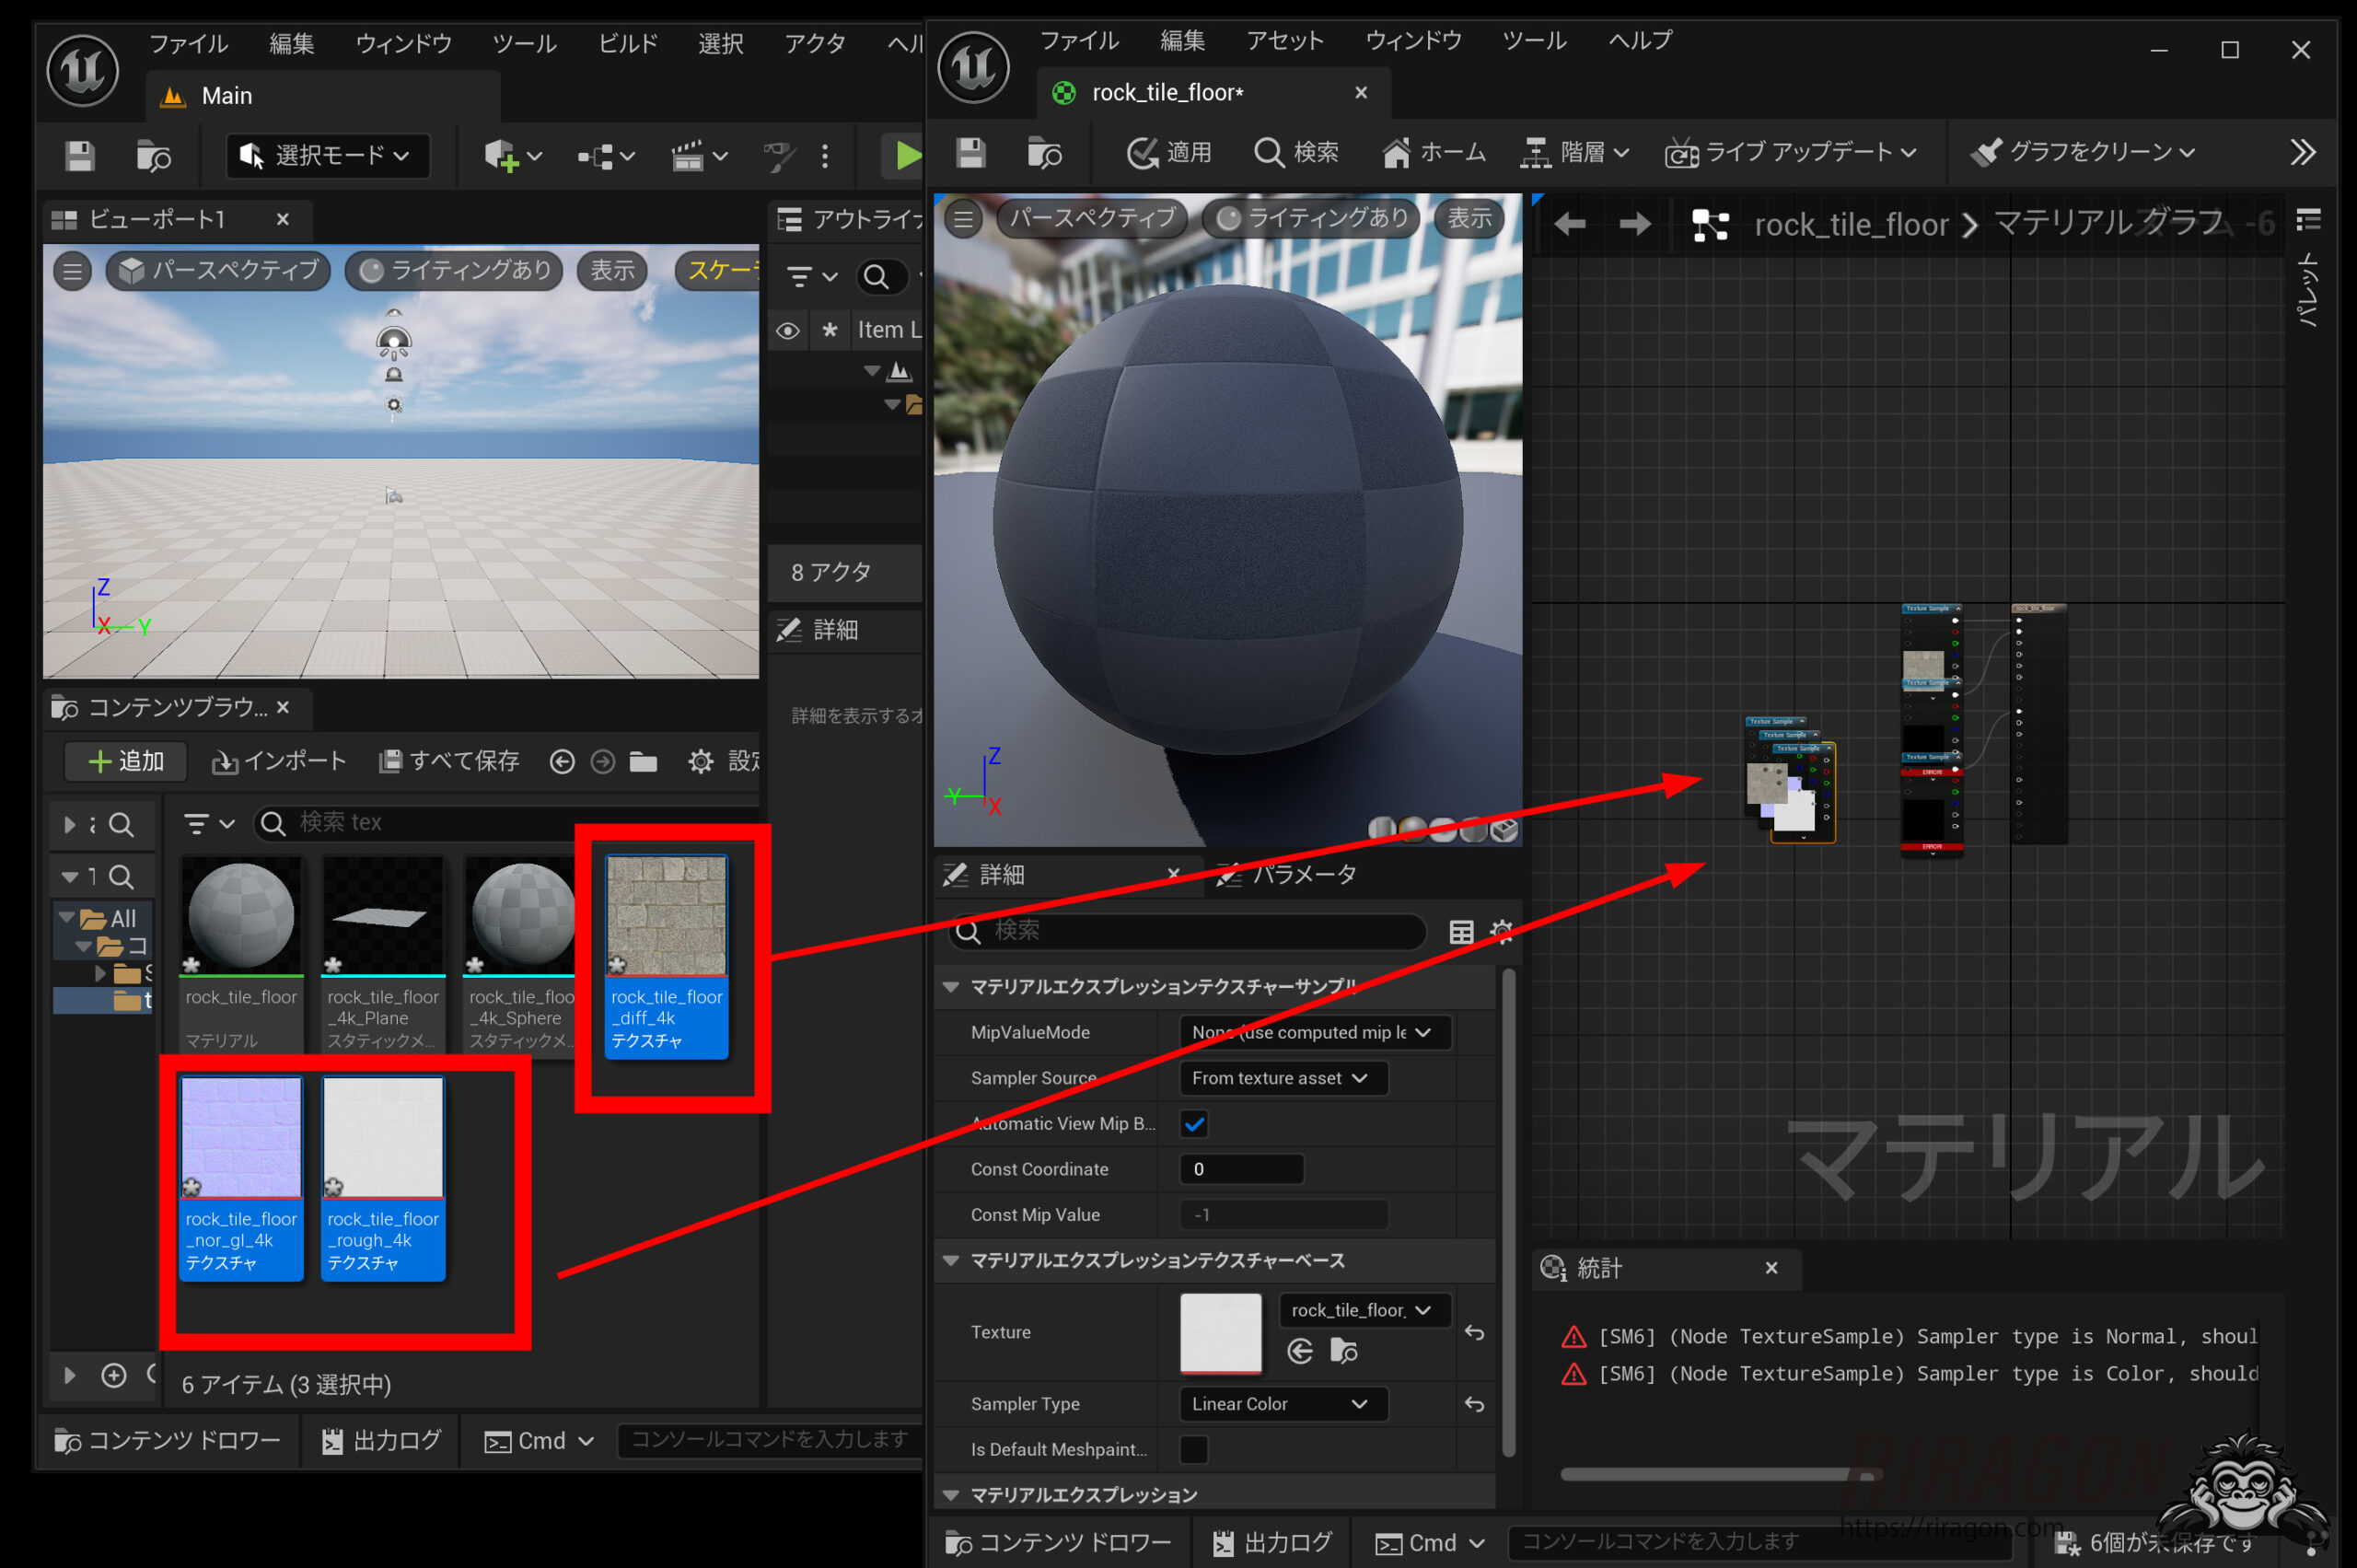This screenshot has width=2357, height=1568.
Task: Click the Clean Graph (グラフをクリーン) broom icon
Action: pos(1985,152)
